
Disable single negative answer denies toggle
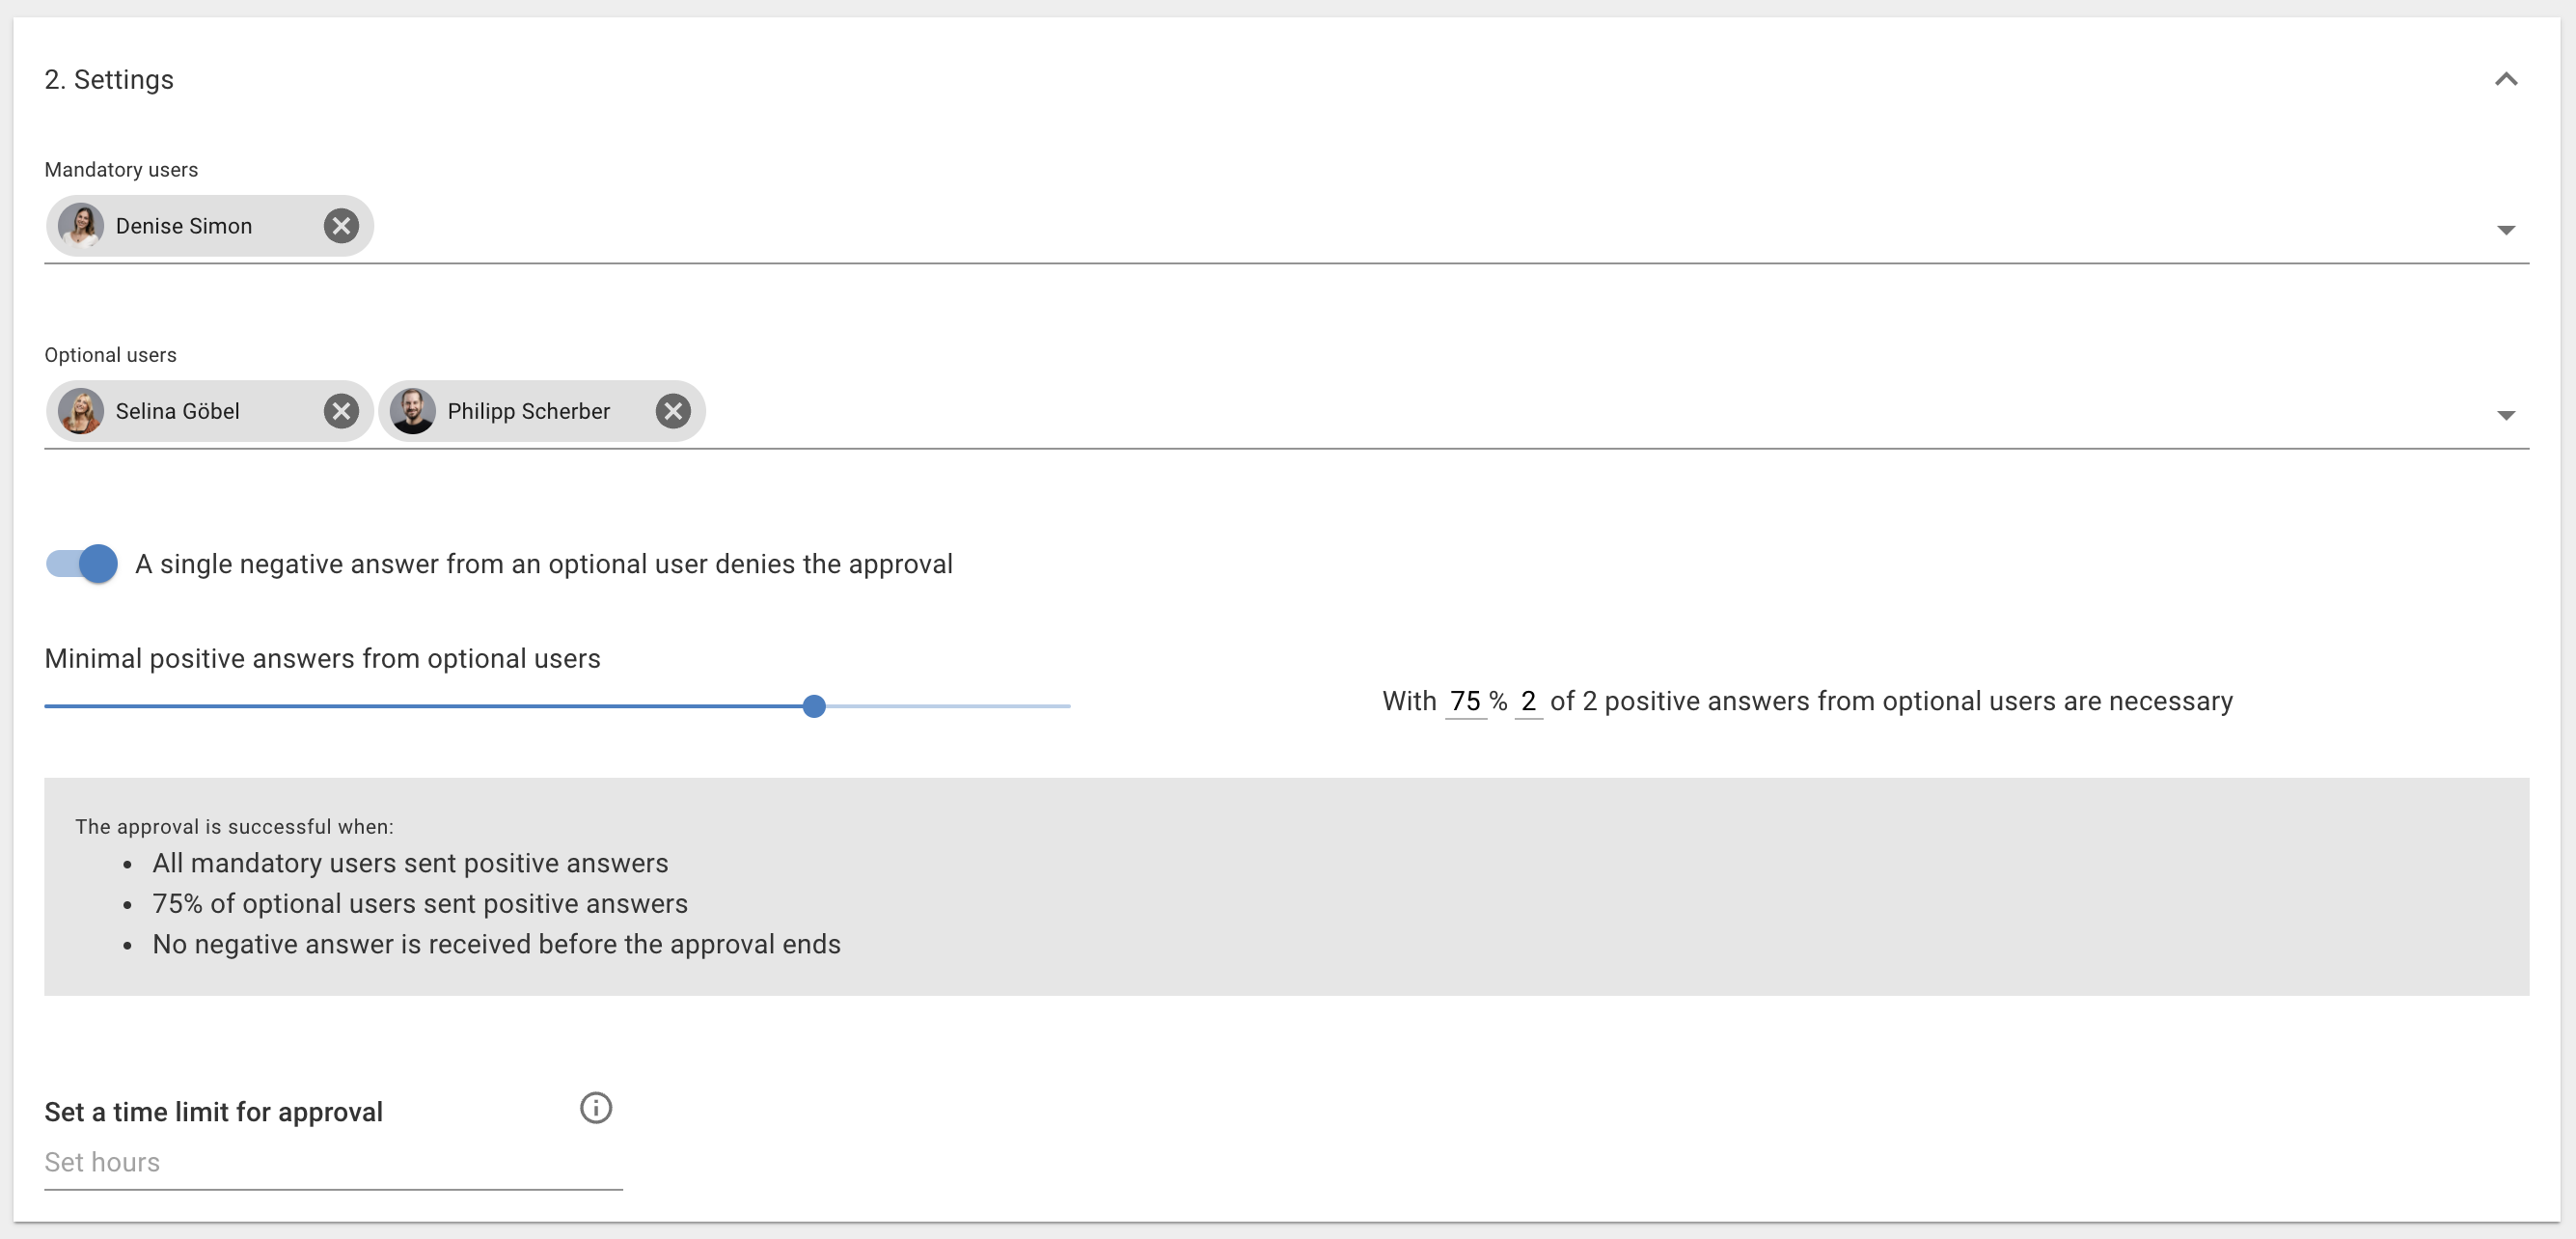82,564
